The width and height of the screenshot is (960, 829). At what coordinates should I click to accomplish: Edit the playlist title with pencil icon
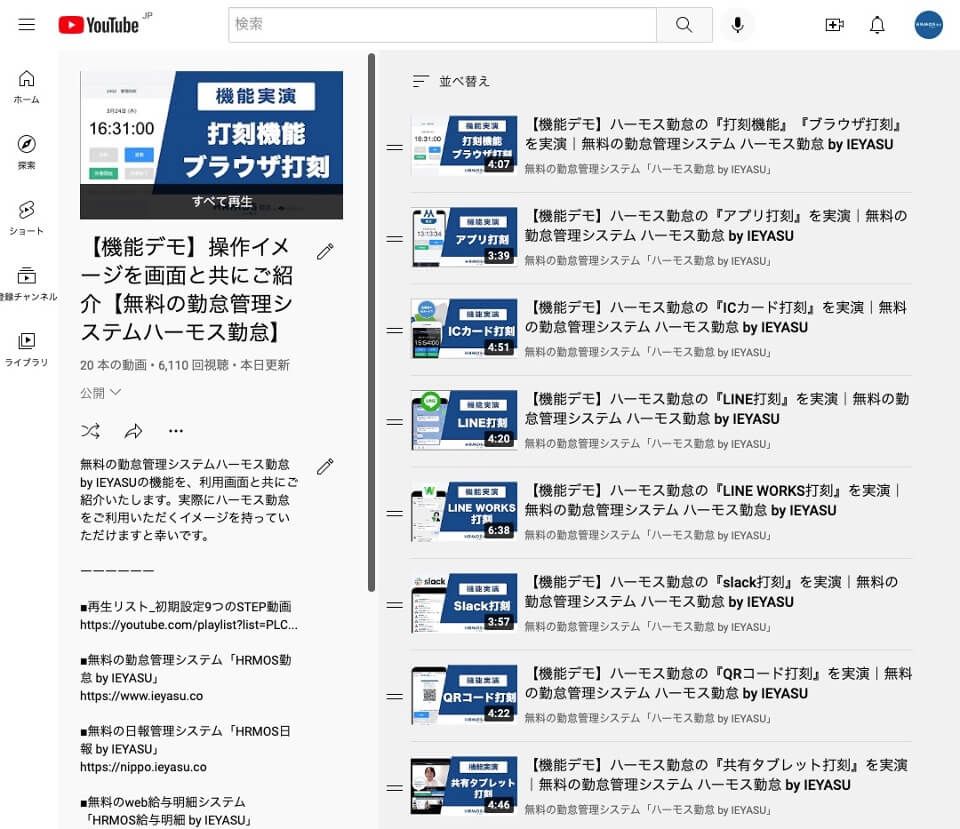coord(325,252)
